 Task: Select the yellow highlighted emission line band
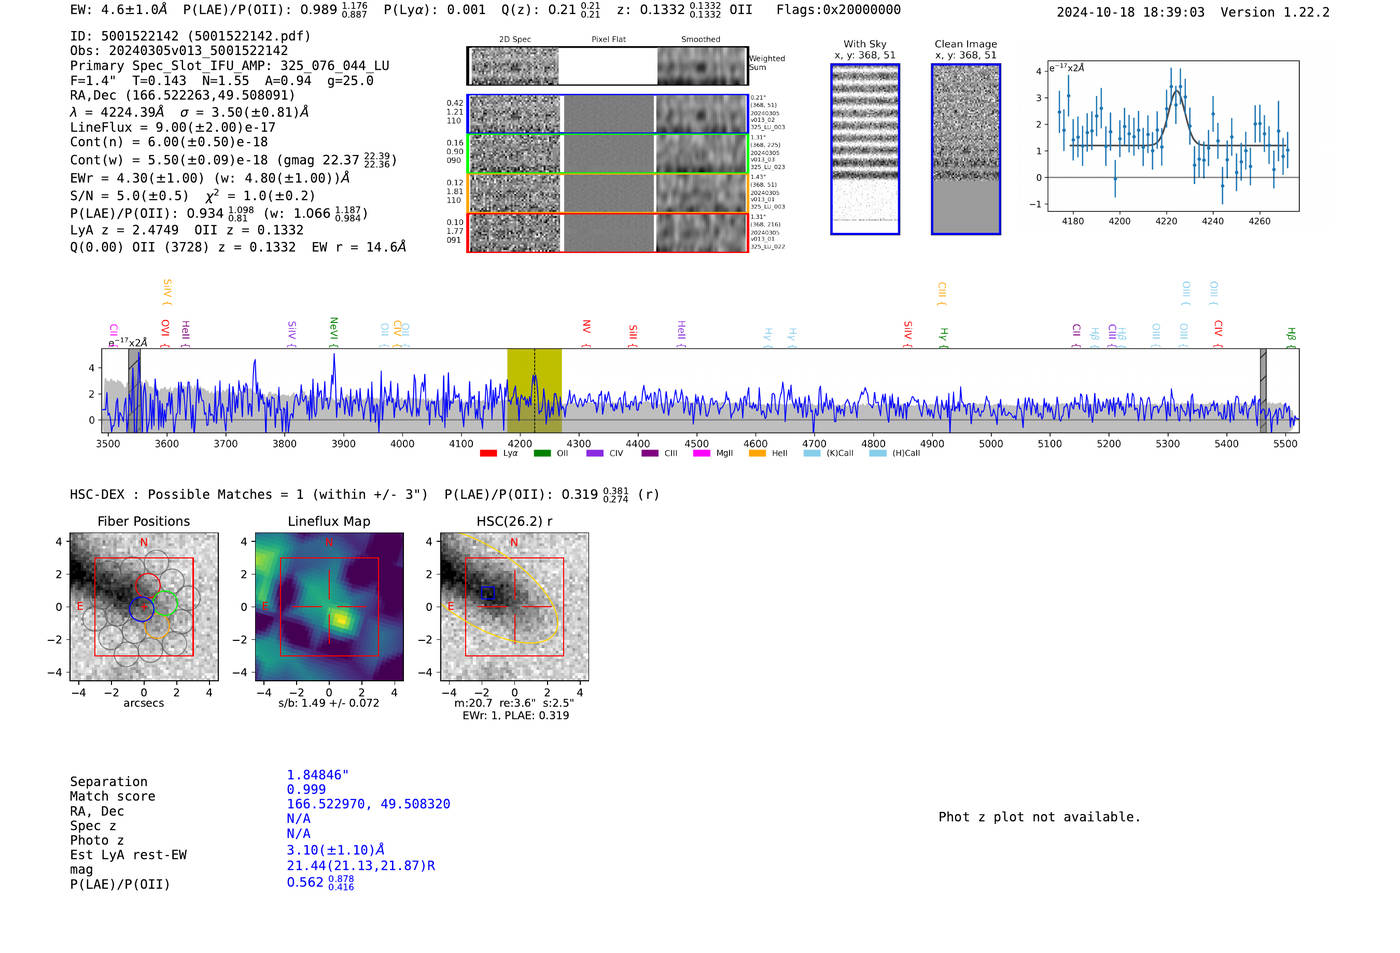534,390
